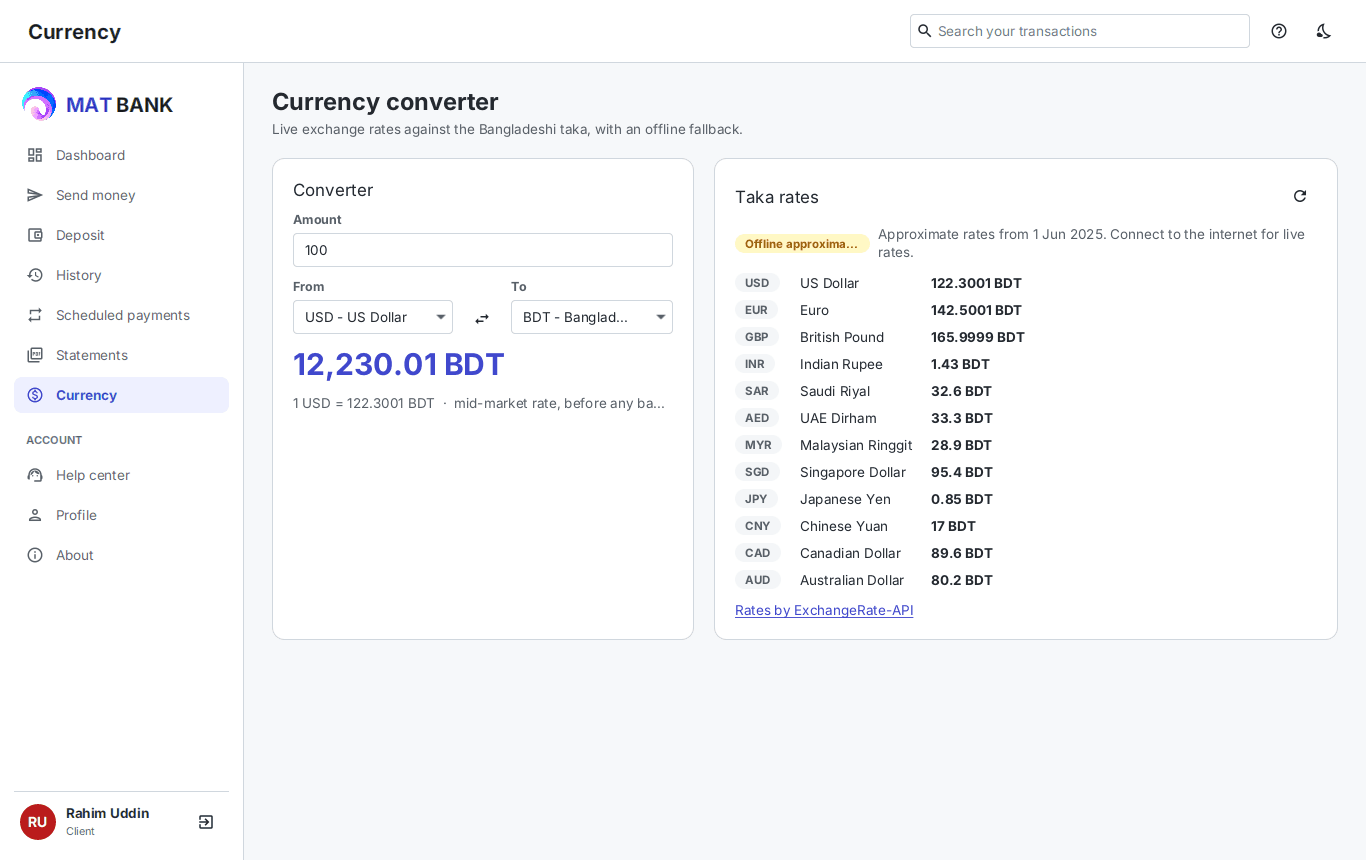
Task: Click the Offline approximate badge
Action: click(802, 243)
